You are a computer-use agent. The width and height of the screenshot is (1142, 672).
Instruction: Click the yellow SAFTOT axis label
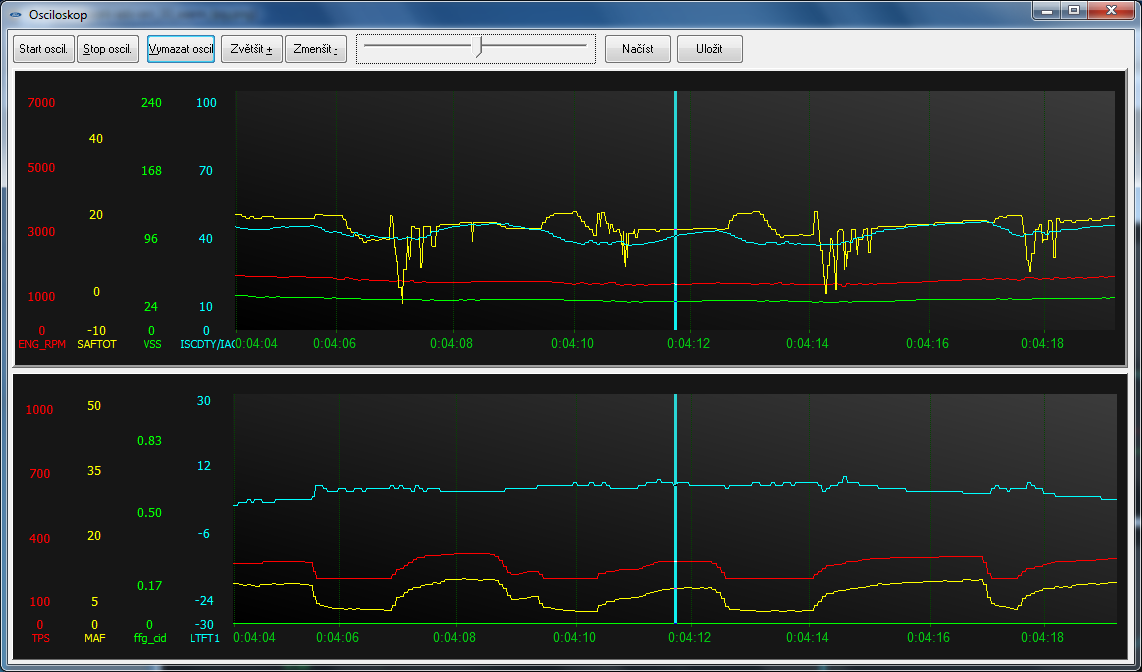coord(97,344)
